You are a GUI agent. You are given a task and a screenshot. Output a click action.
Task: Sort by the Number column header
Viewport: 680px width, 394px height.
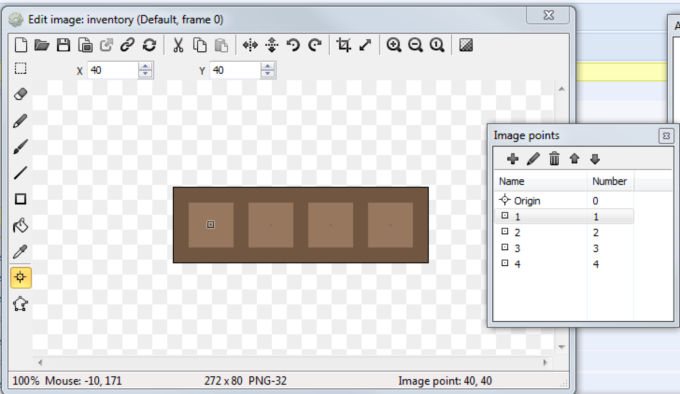(x=610, y=181)
